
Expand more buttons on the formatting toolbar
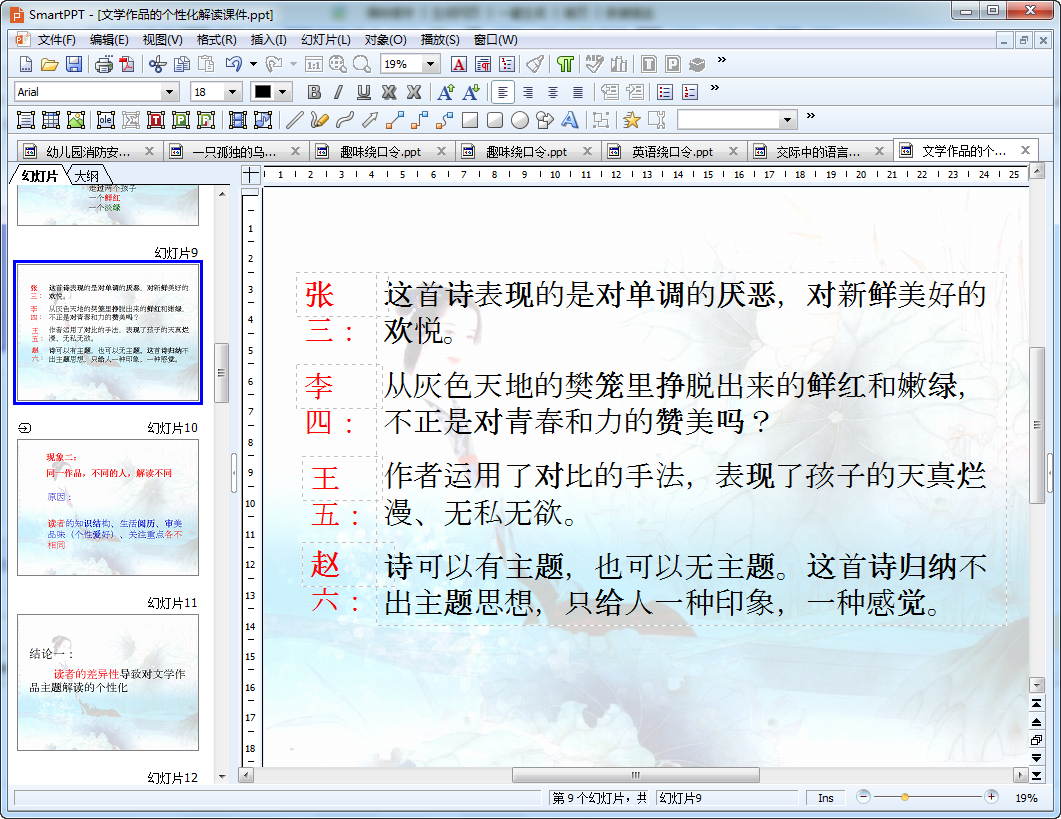tap(715, 88)
